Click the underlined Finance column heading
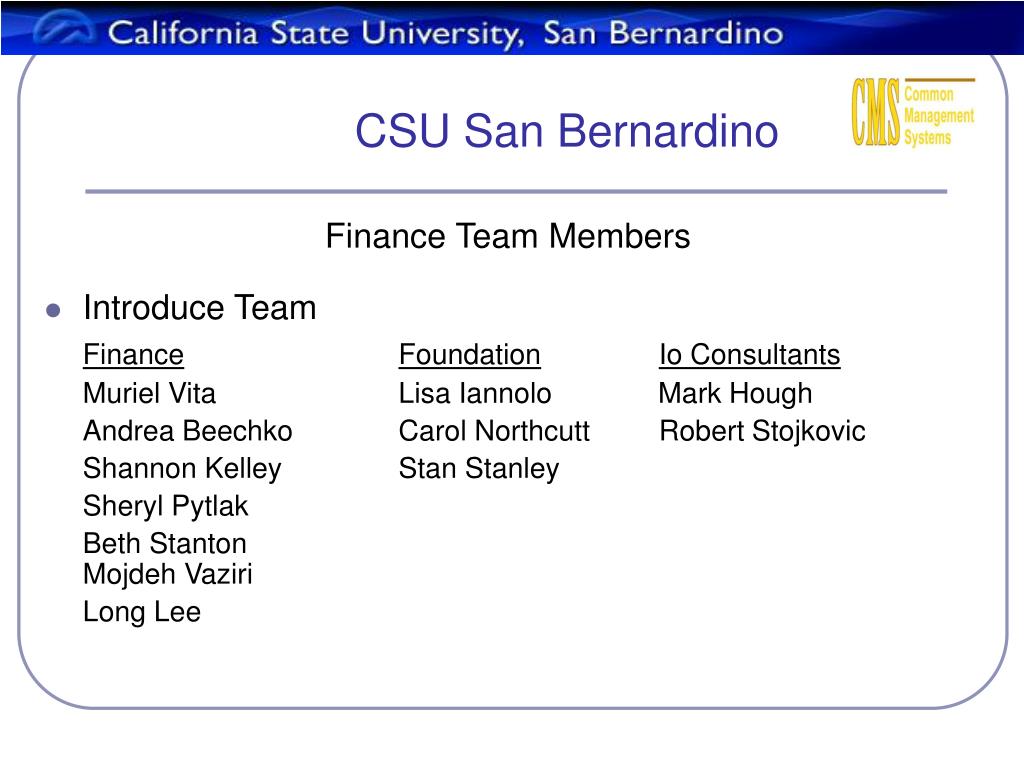 point(133,355)
